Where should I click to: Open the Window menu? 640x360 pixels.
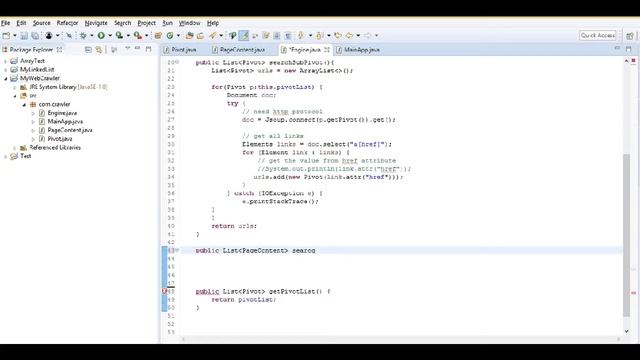(189, 23)
